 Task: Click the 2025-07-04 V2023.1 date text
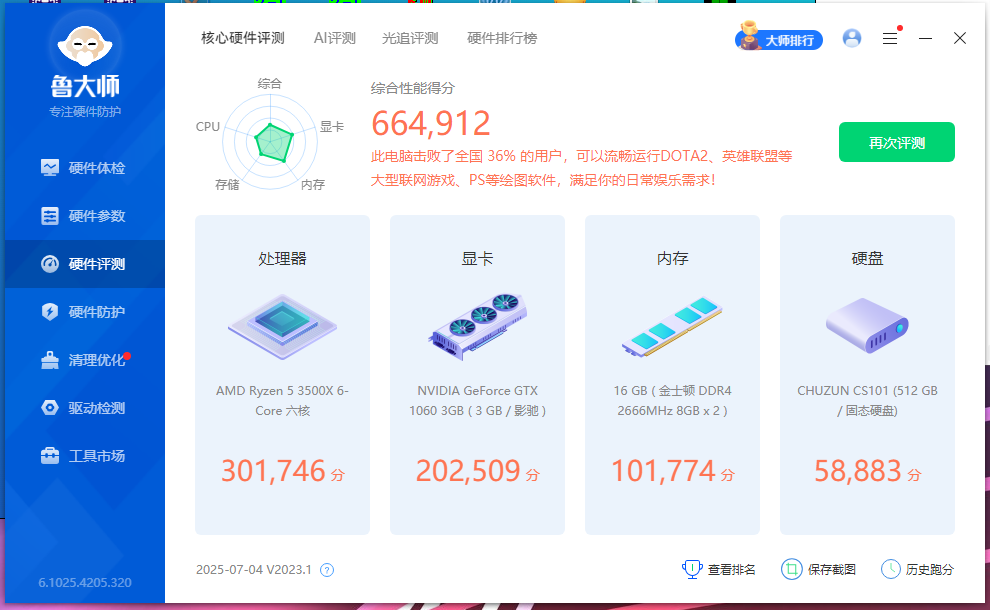(x=254, y=570)
